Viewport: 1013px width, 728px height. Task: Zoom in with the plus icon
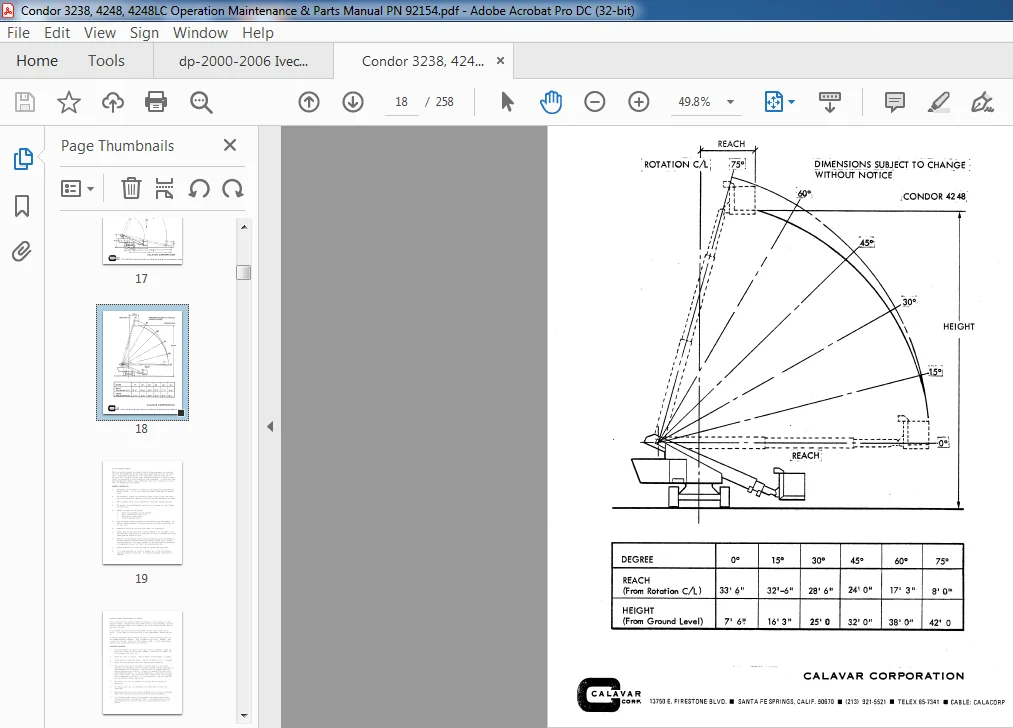[638, 102]
